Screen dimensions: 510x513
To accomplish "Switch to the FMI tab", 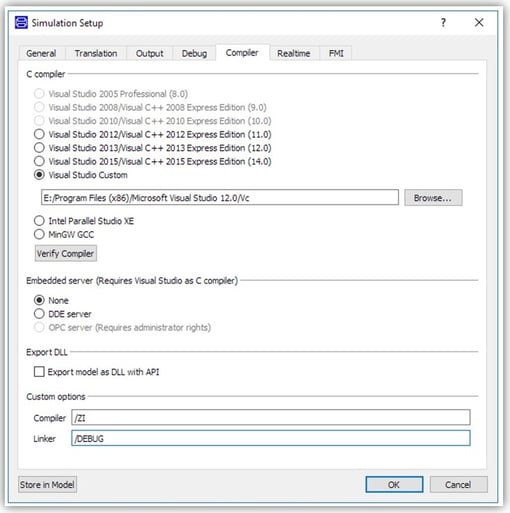I will [x=336, y=53].
